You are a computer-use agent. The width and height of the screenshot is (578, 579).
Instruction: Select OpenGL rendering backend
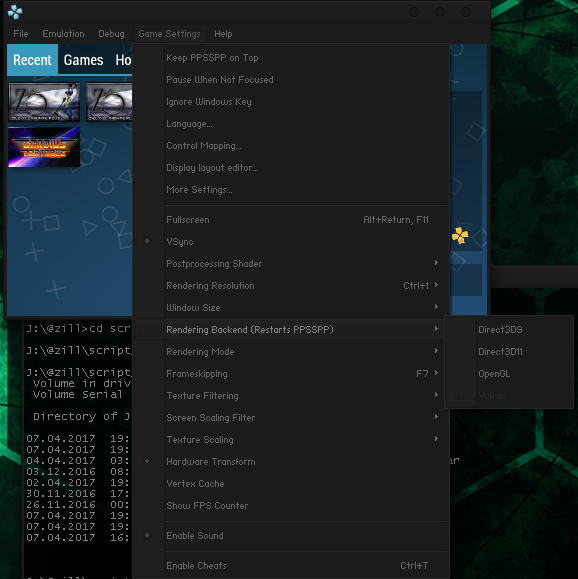(509, 374)
